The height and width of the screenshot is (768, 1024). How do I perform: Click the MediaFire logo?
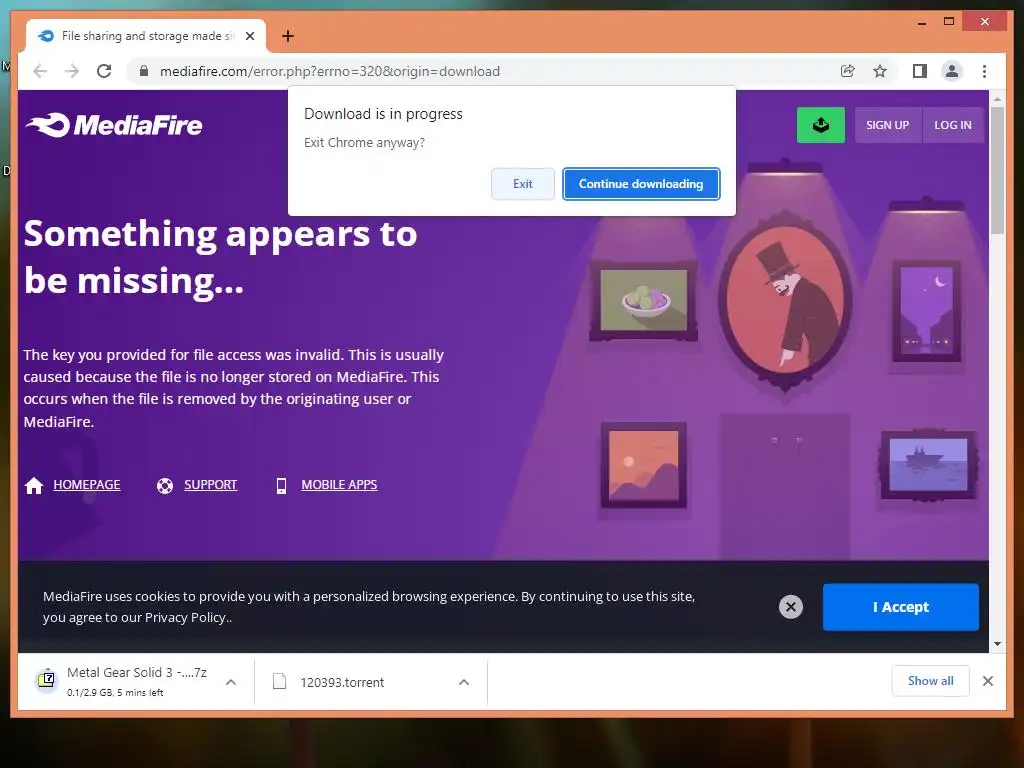[114, 125]
